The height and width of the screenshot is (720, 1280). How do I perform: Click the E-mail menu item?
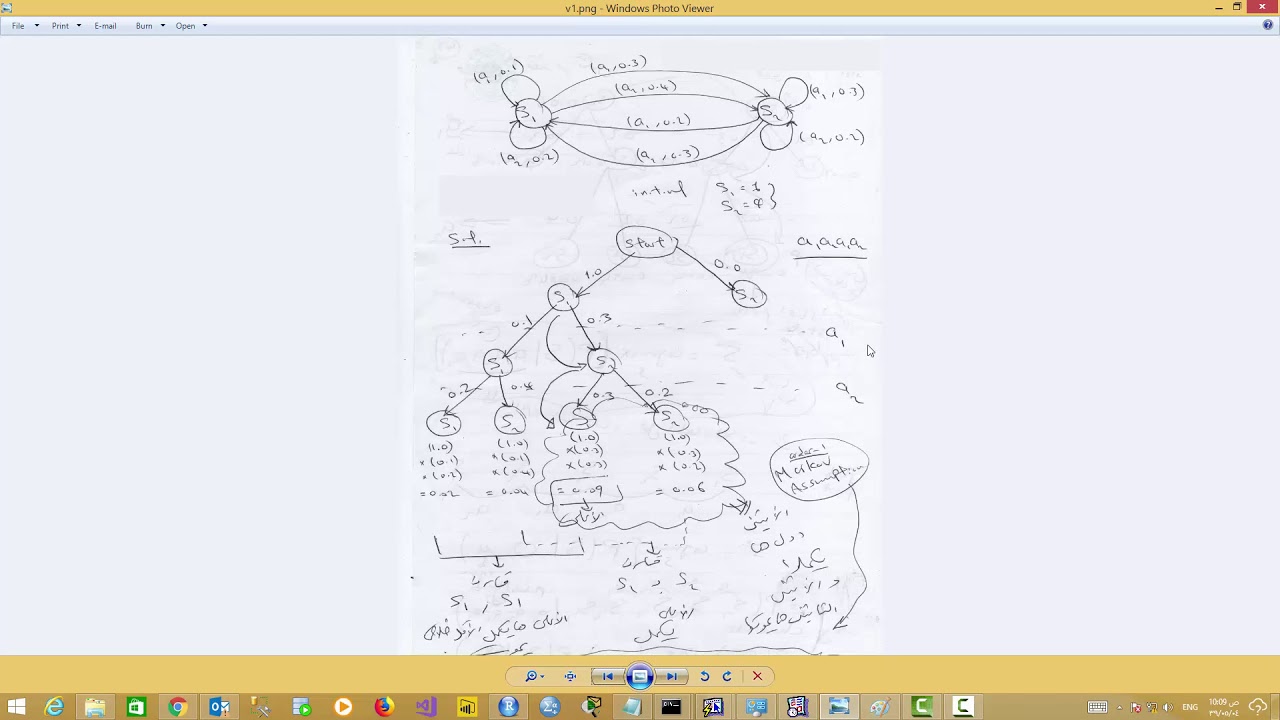coord(105,26)
